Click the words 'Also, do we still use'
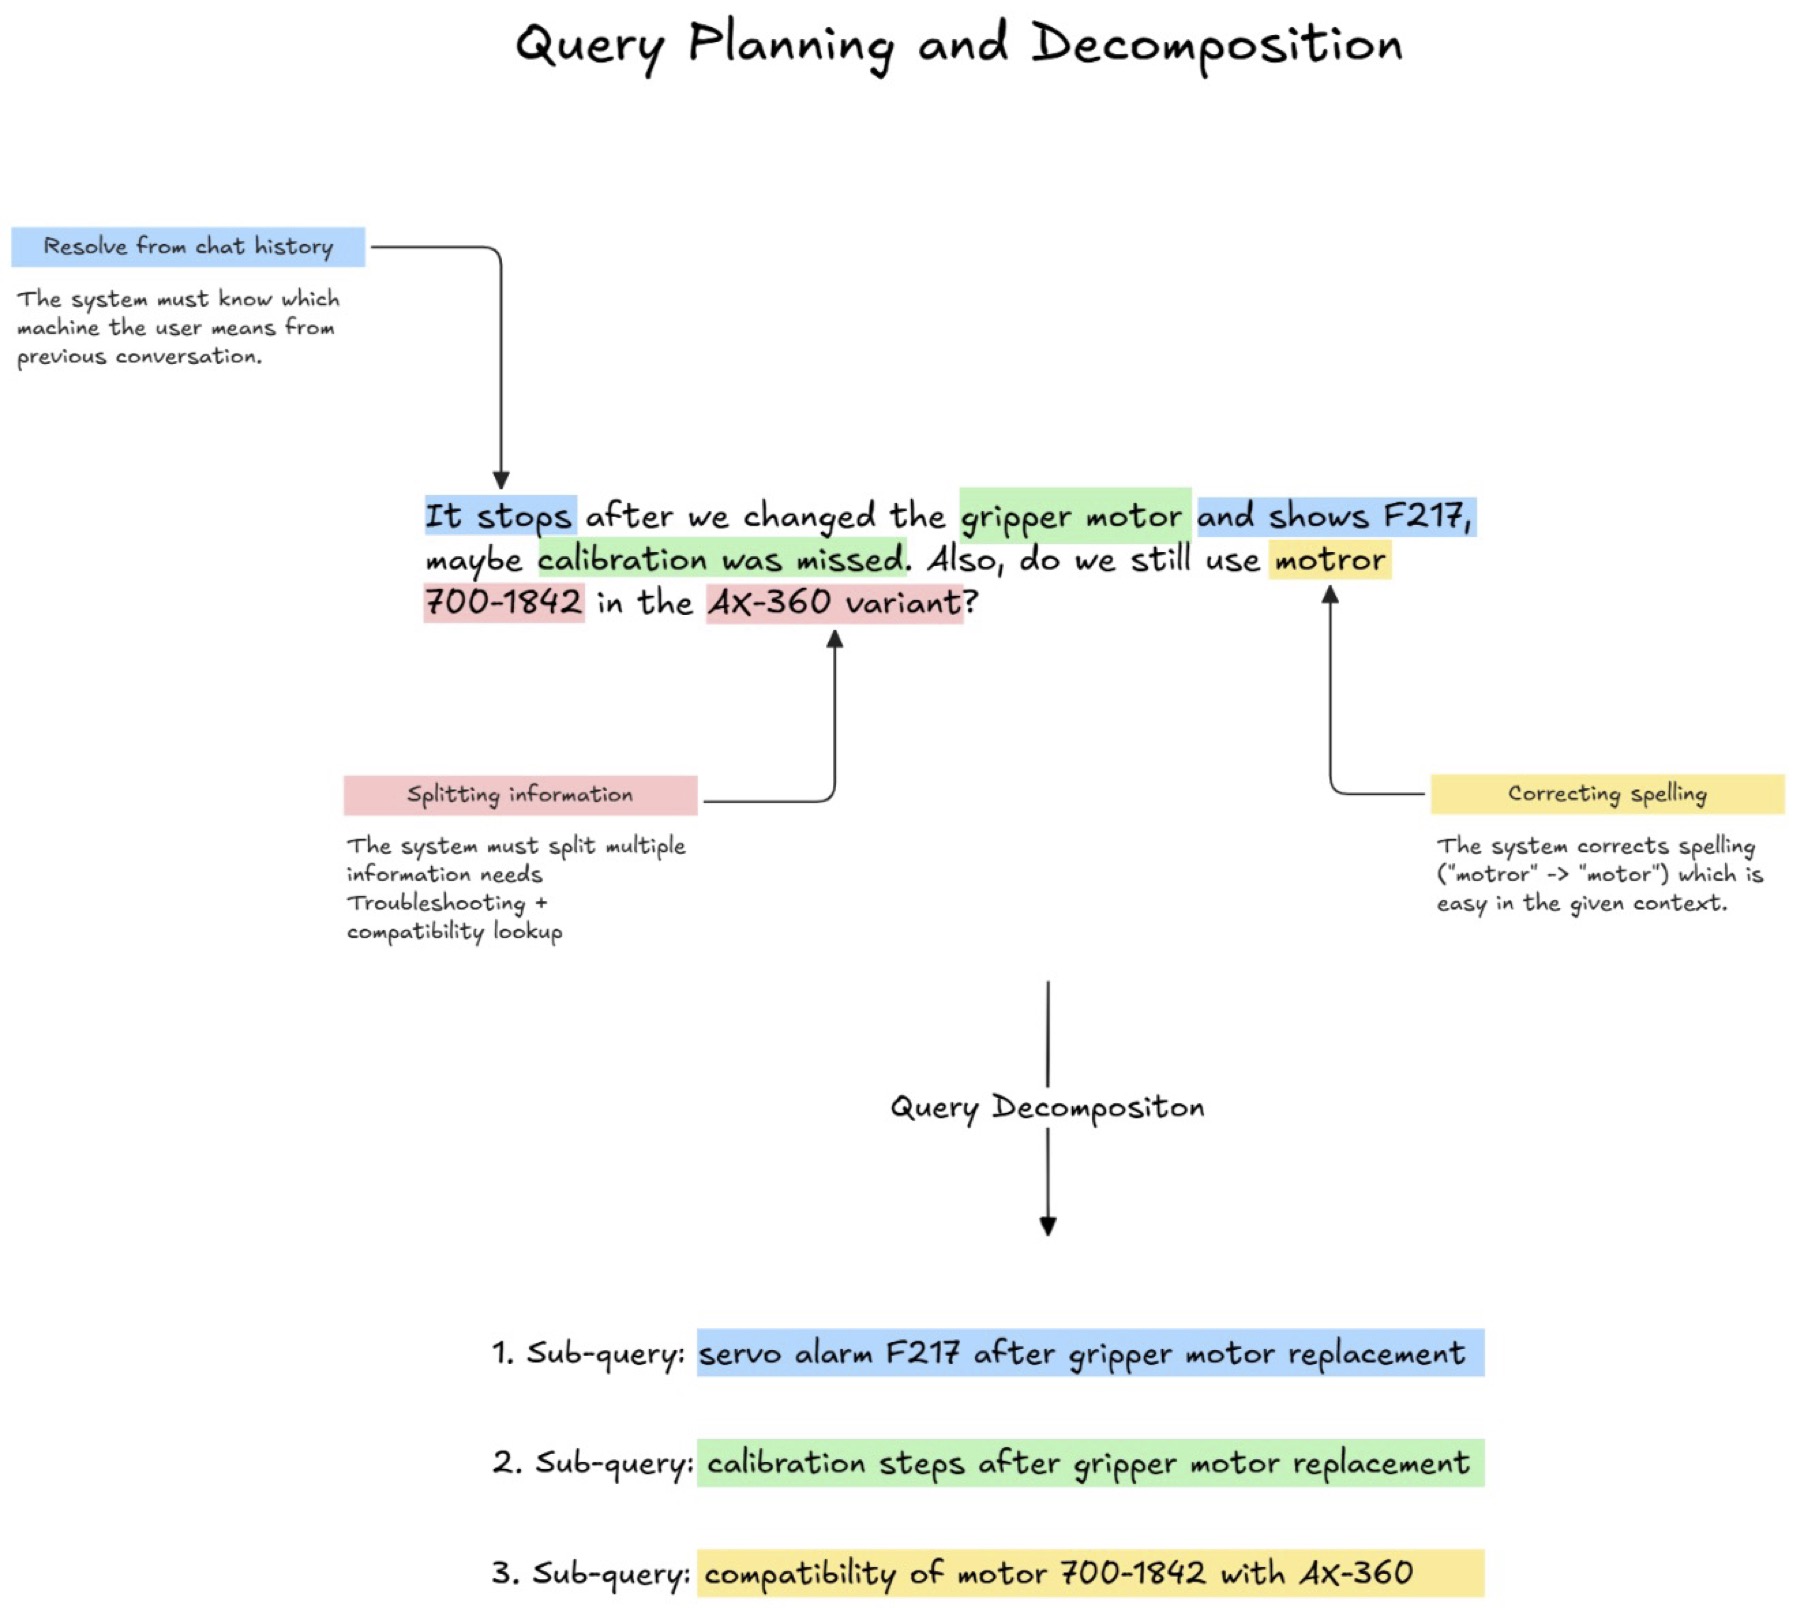1795x1608 pixels. [1094, 559]
